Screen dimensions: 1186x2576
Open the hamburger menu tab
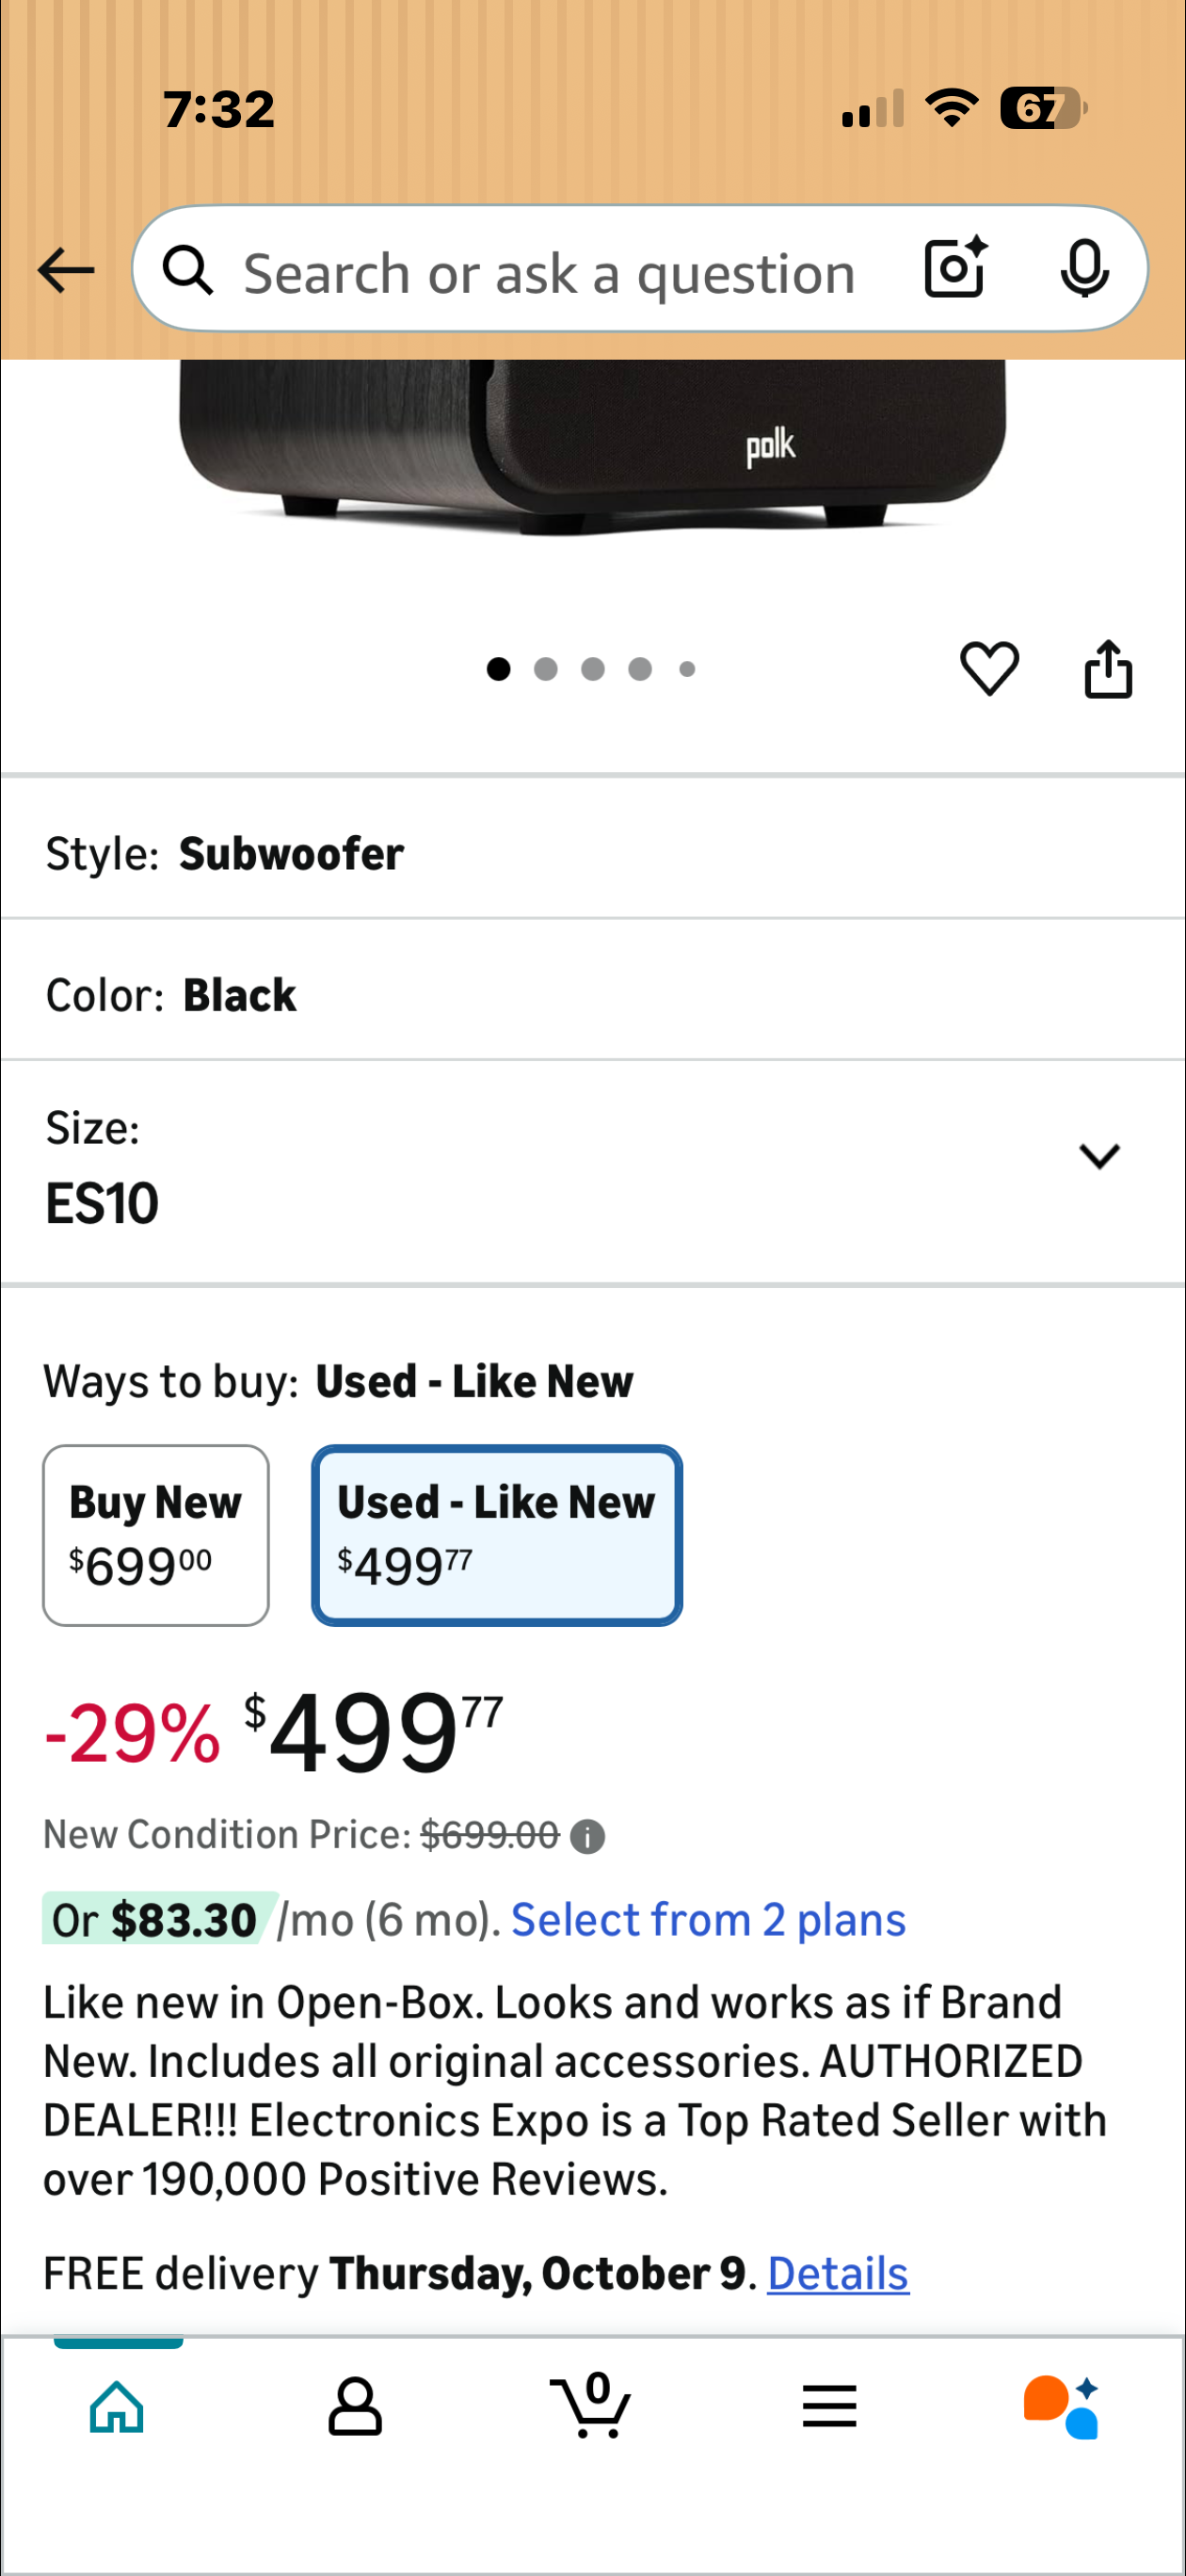[829, 2406]
